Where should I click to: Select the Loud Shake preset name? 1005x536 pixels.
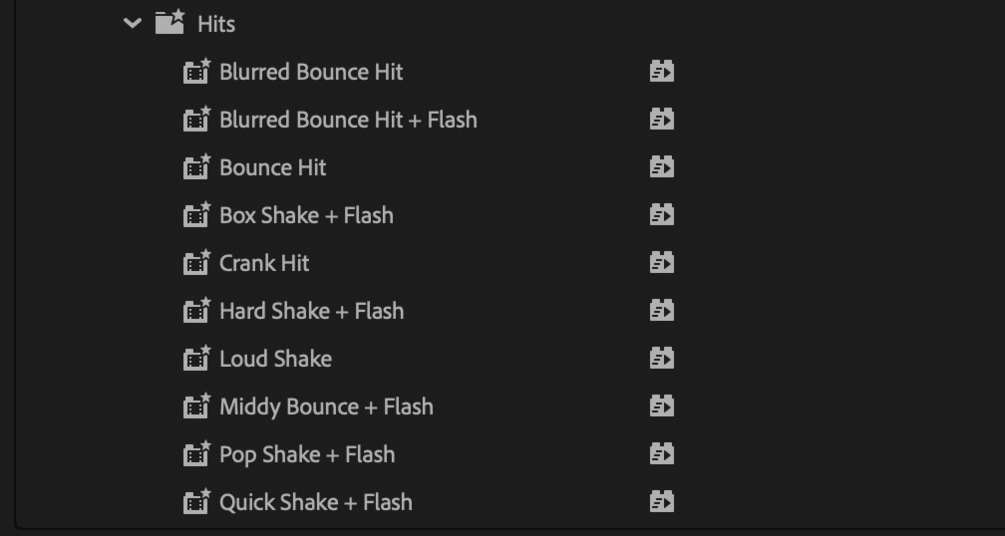(275, 358)
